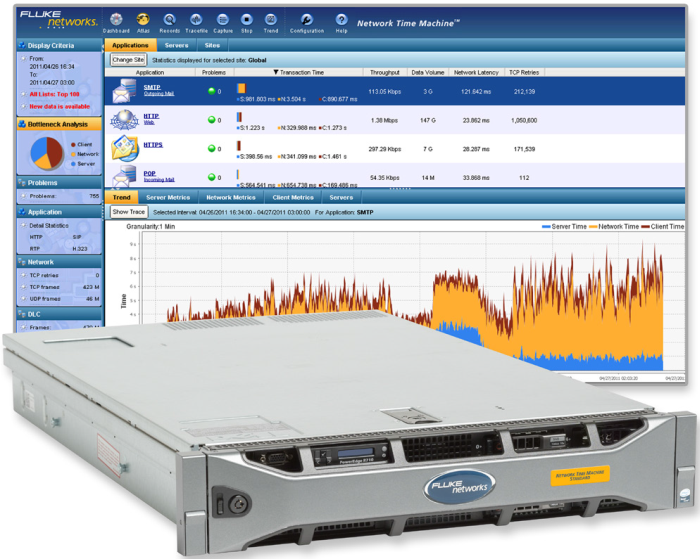
Task: Click HTTP TCP retries 1,050,600 cell
Action: (524, 121)
